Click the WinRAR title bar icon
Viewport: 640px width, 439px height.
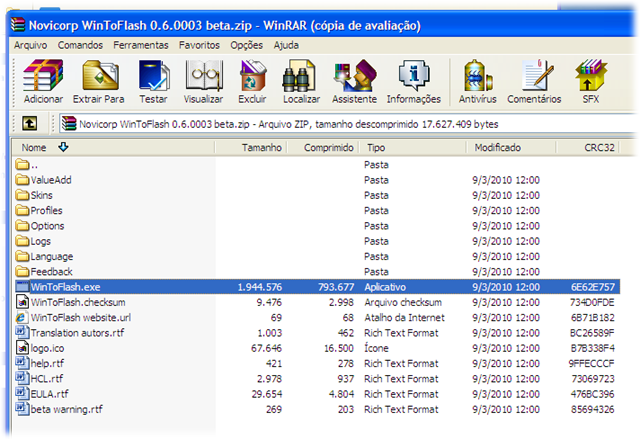point(18,24)
